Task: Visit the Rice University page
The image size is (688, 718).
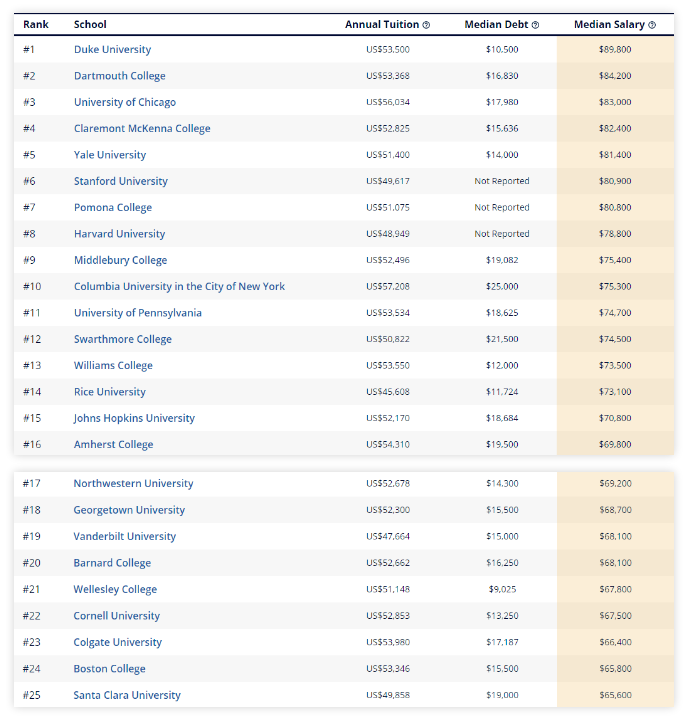Action: (x=109, y=392)
